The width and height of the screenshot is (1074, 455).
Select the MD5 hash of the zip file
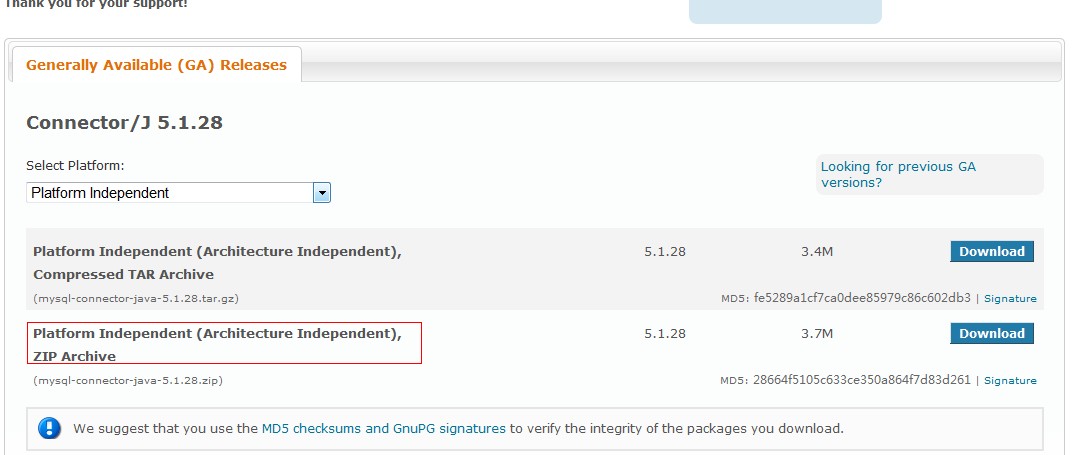coord(862,380)
